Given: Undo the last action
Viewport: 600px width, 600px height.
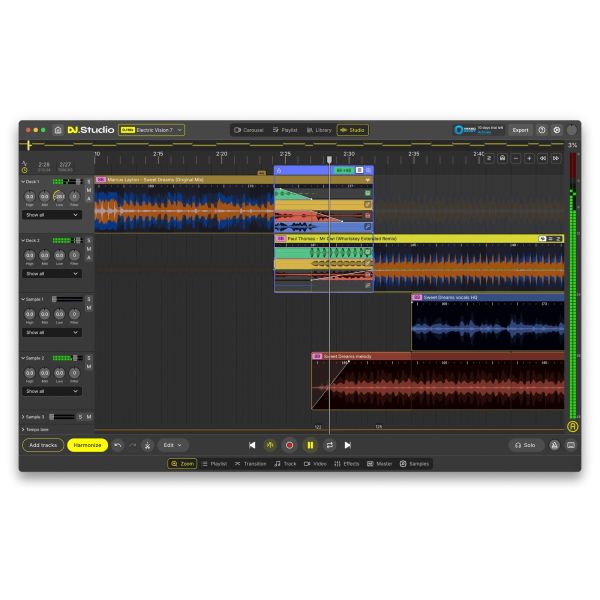Looking at the screenshot, I should pyautogui.click(x=118, y=445).
